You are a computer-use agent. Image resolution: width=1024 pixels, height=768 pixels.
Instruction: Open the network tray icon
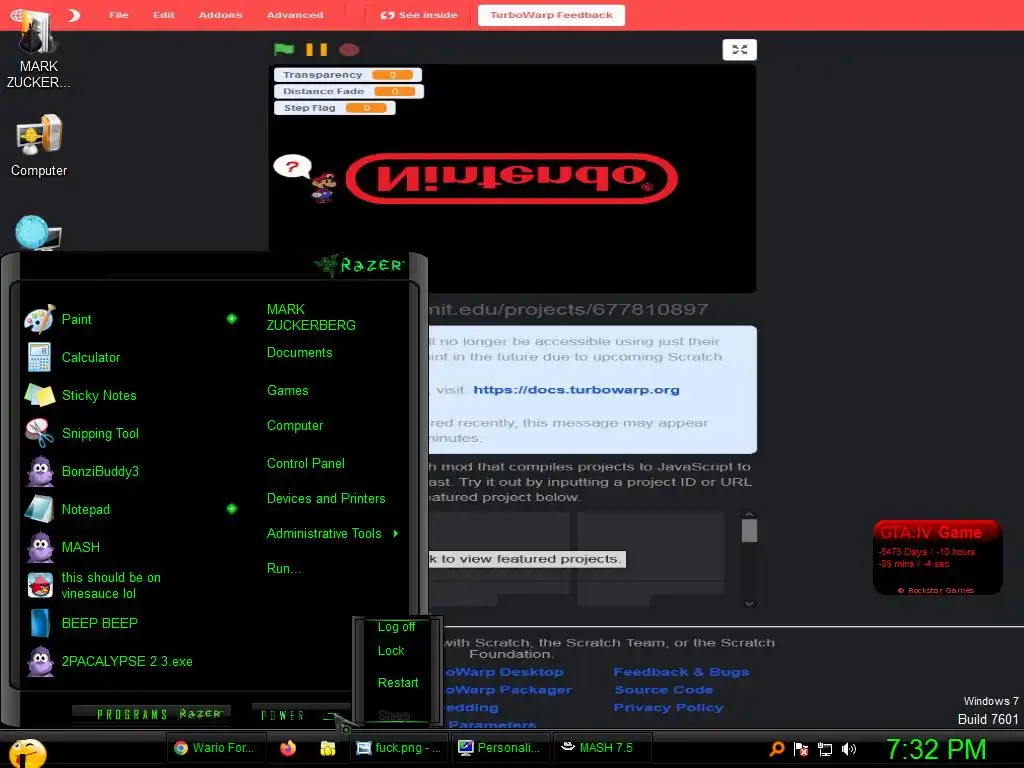coord(825,749)
